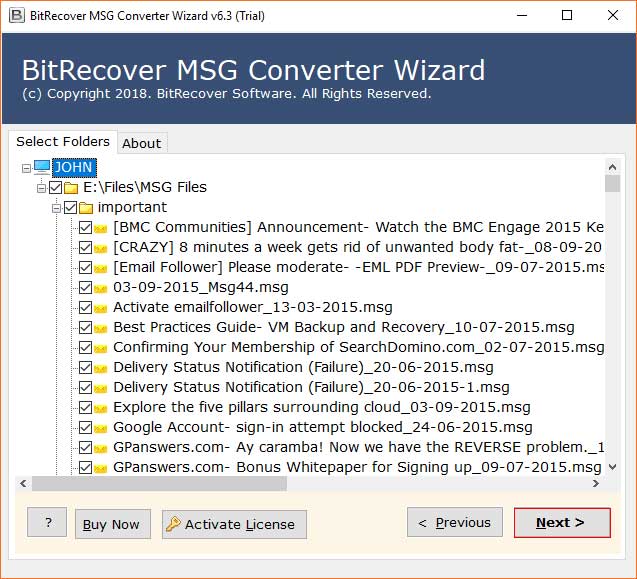
Task: Click envelope icon of 03-09-2015_Msg44.msg
Action: point(100,288)
